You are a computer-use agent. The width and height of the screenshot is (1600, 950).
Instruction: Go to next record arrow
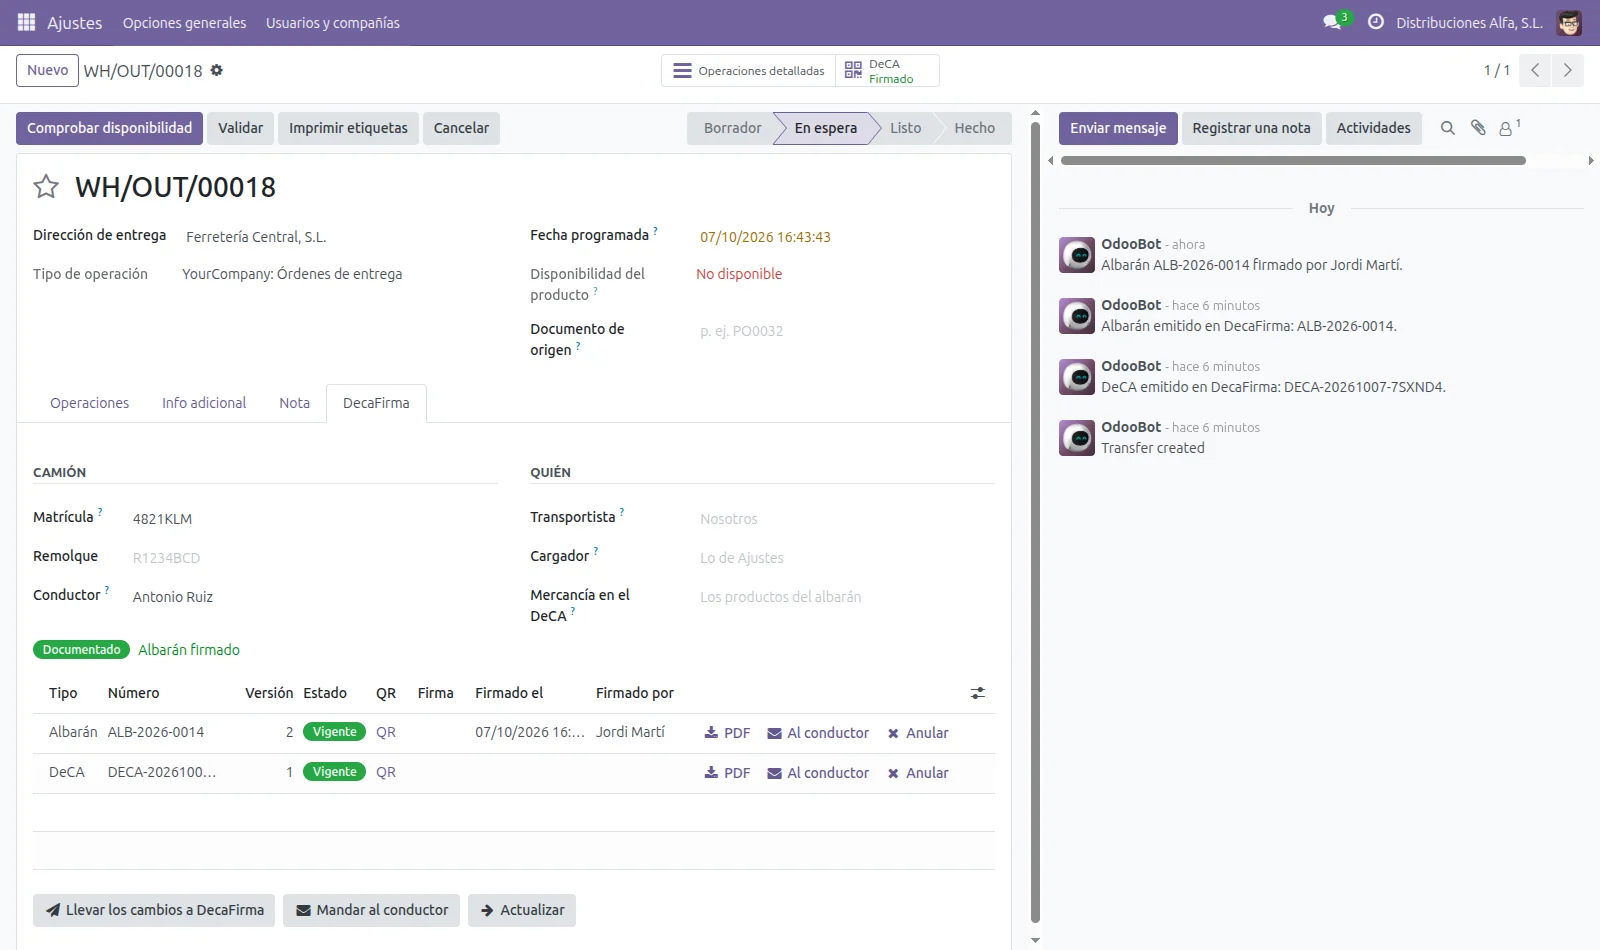tap(1567, 70)
